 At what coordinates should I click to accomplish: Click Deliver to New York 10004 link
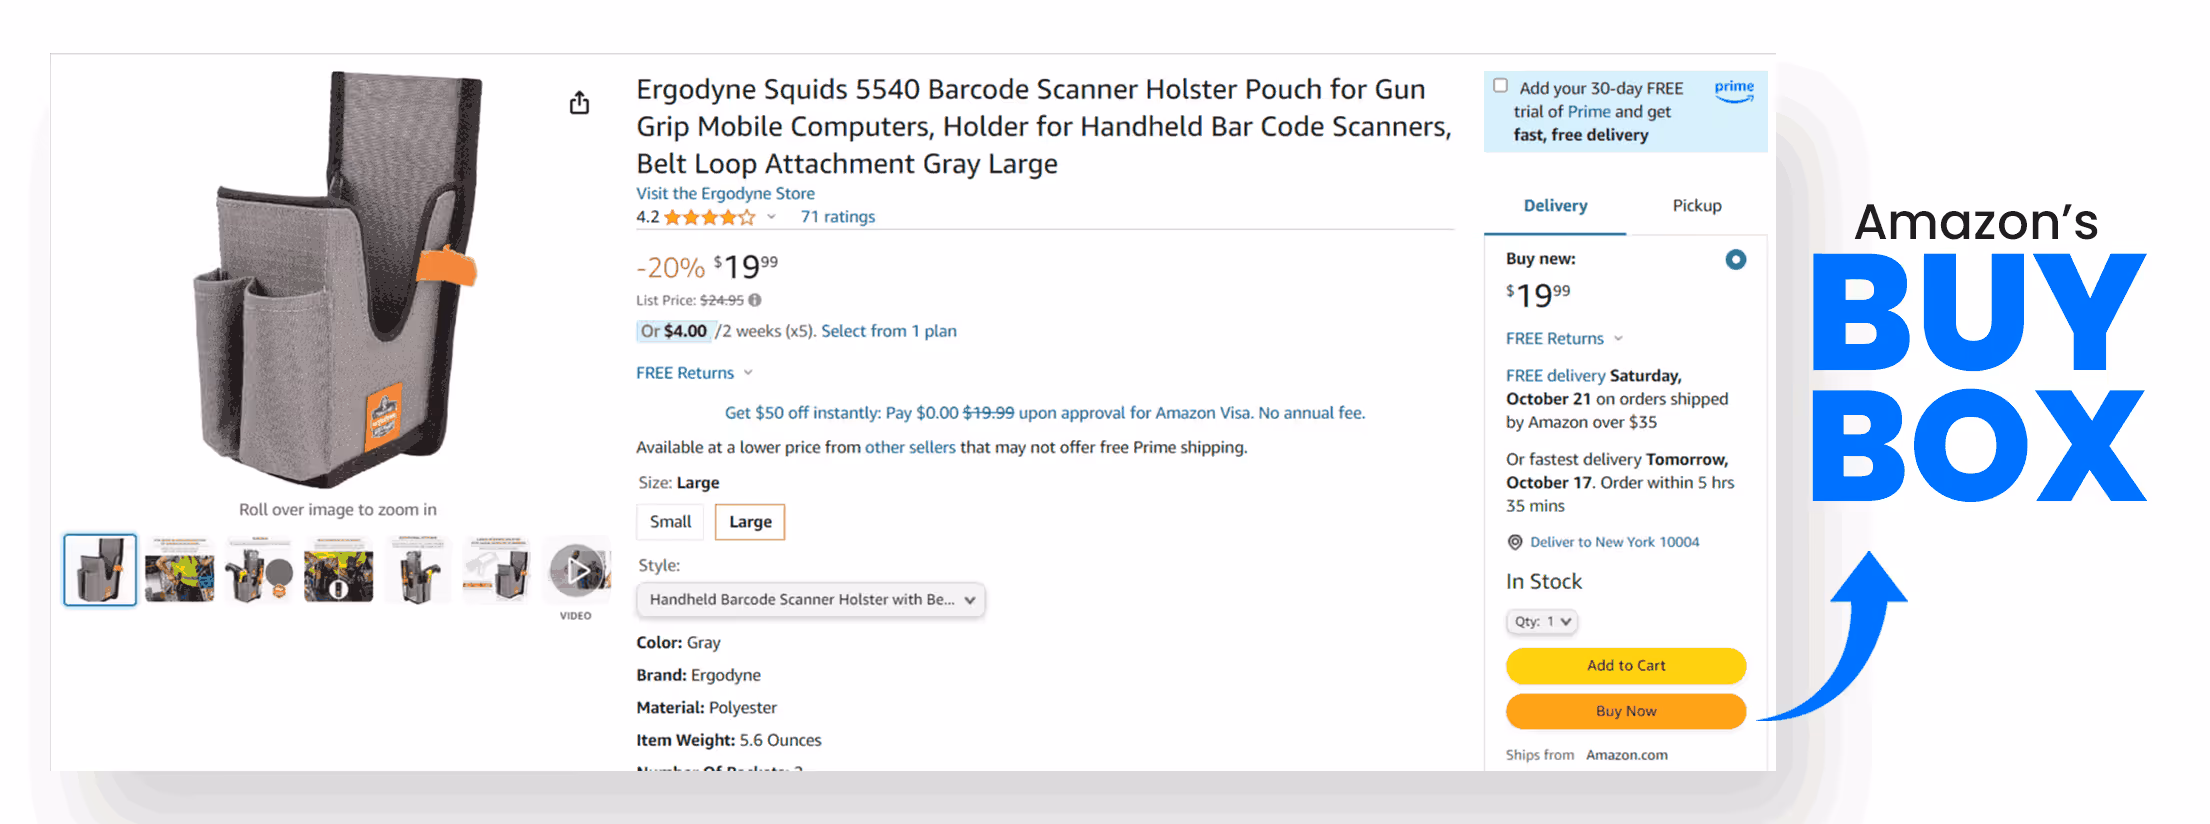[x=1614, y=542]
